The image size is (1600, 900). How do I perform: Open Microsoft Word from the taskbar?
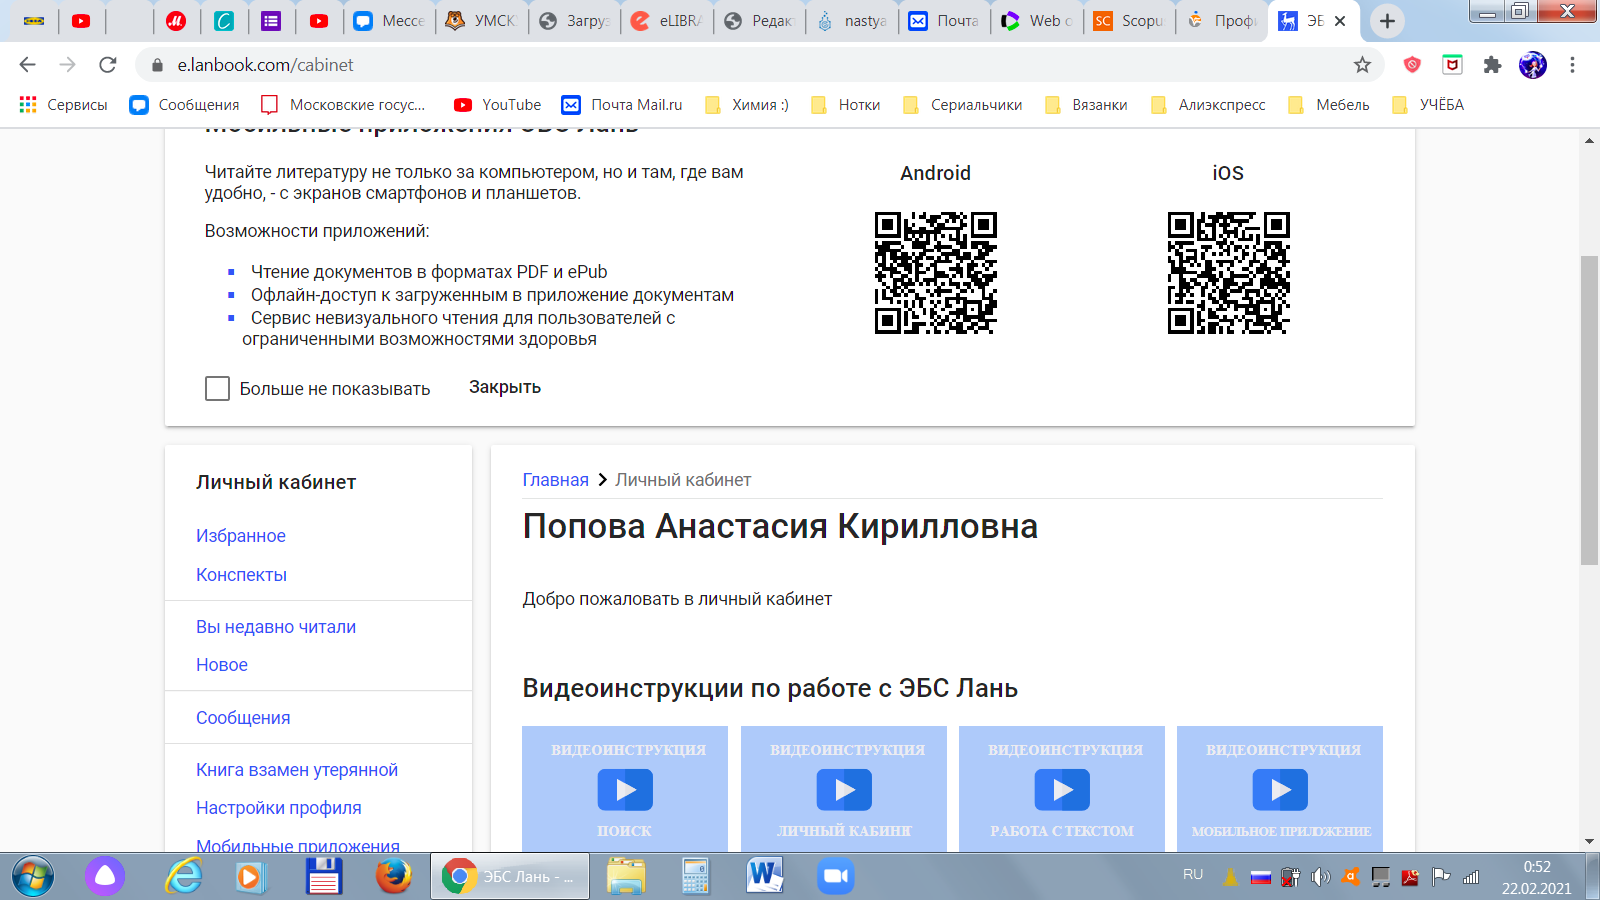765,877
